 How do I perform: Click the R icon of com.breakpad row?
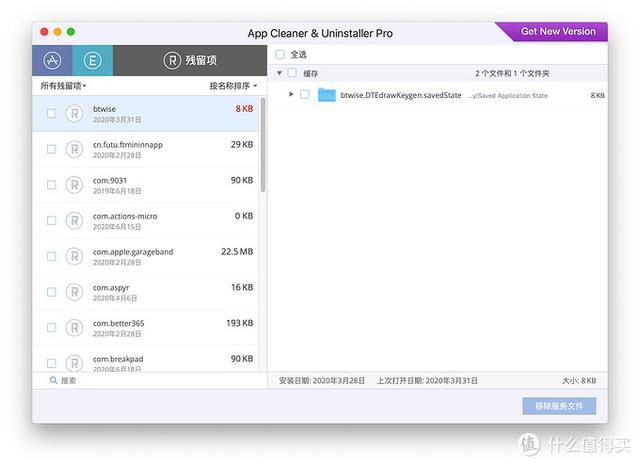point(74,363)
